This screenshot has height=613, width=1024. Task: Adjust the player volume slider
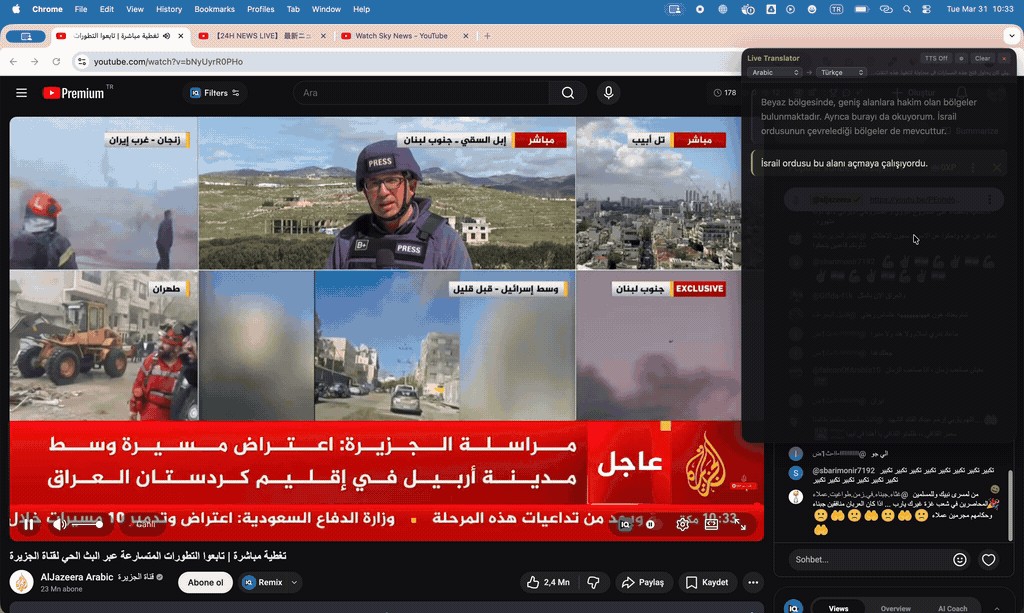[x=86, y=524]
